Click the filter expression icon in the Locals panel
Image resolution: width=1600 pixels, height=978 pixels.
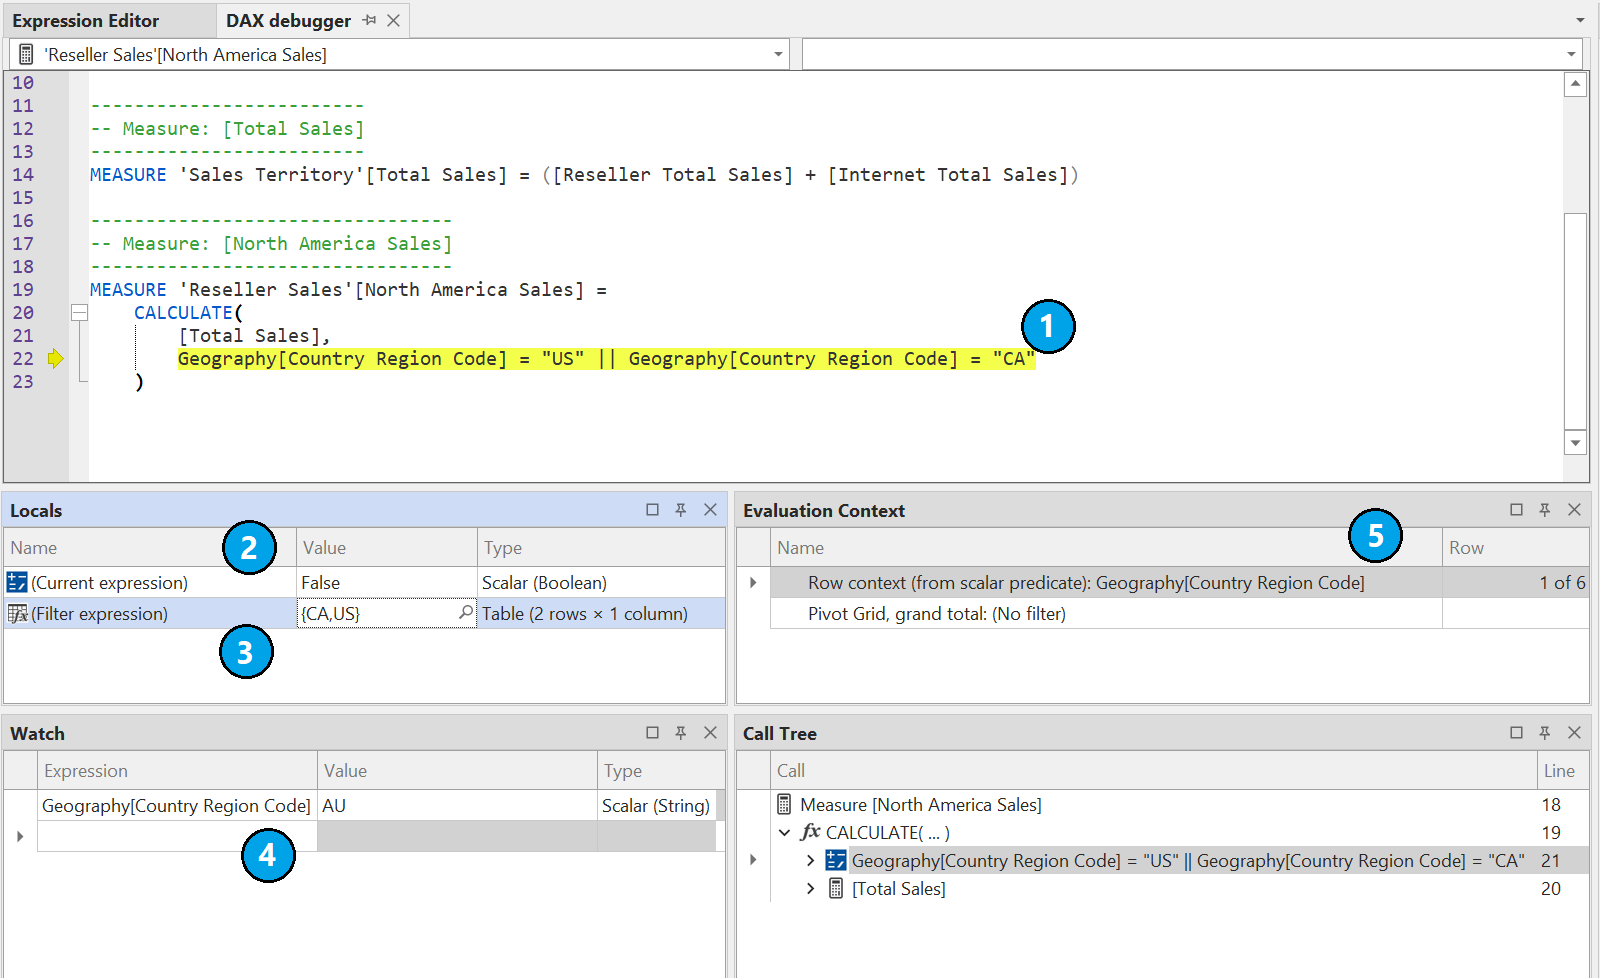[x=17, y=613]
